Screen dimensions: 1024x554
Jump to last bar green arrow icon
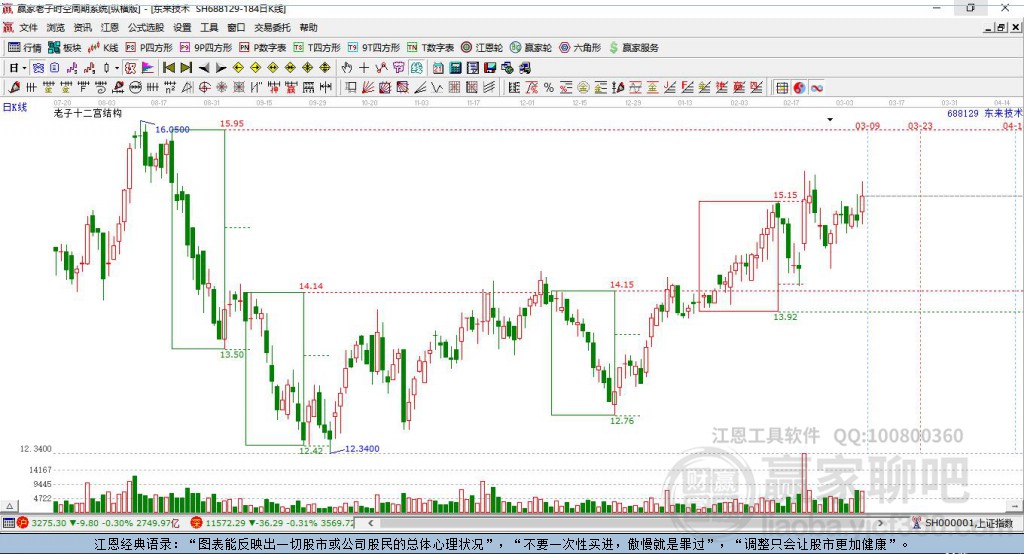pos(186,68)
